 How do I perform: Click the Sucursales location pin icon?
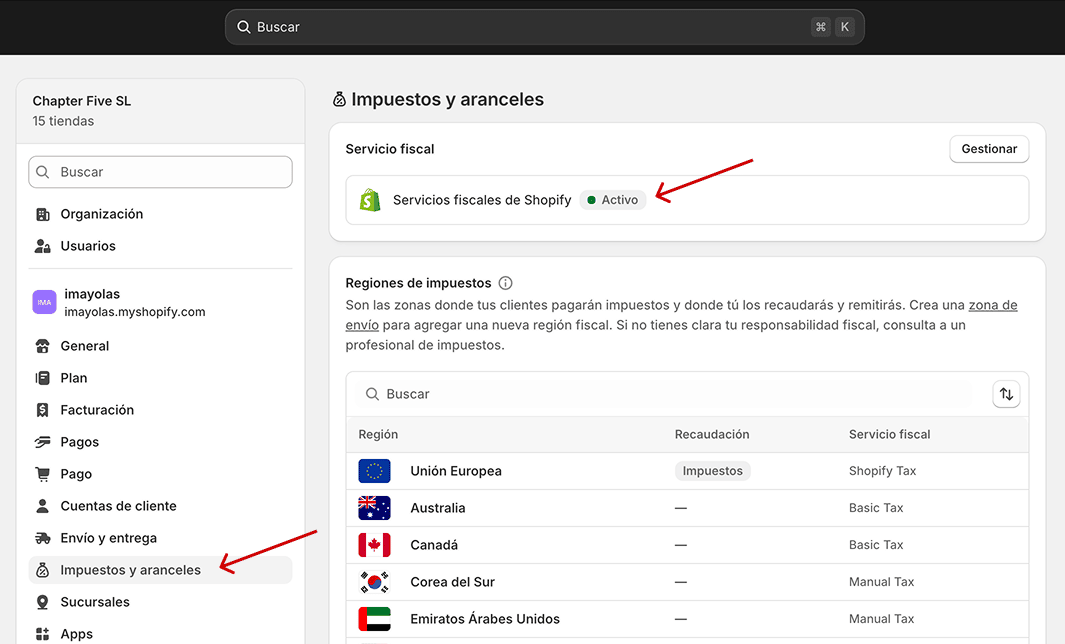coord(43,602)
